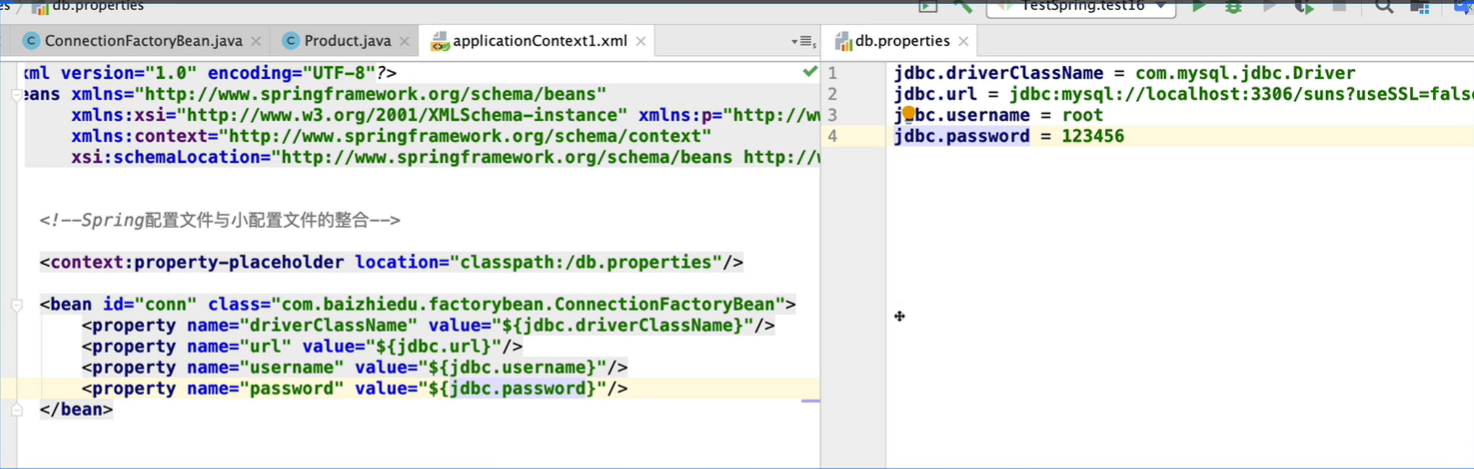Switch to the Product.java tab
This screenshot has width=1474, height=469.
[347, 41]
